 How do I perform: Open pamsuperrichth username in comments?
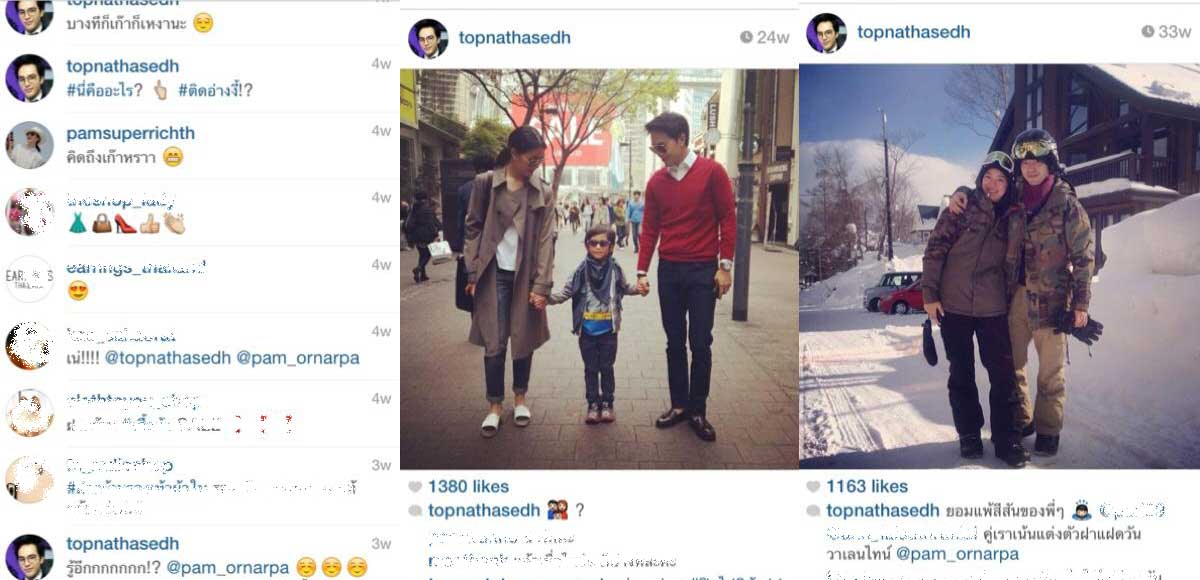point(130,133)
